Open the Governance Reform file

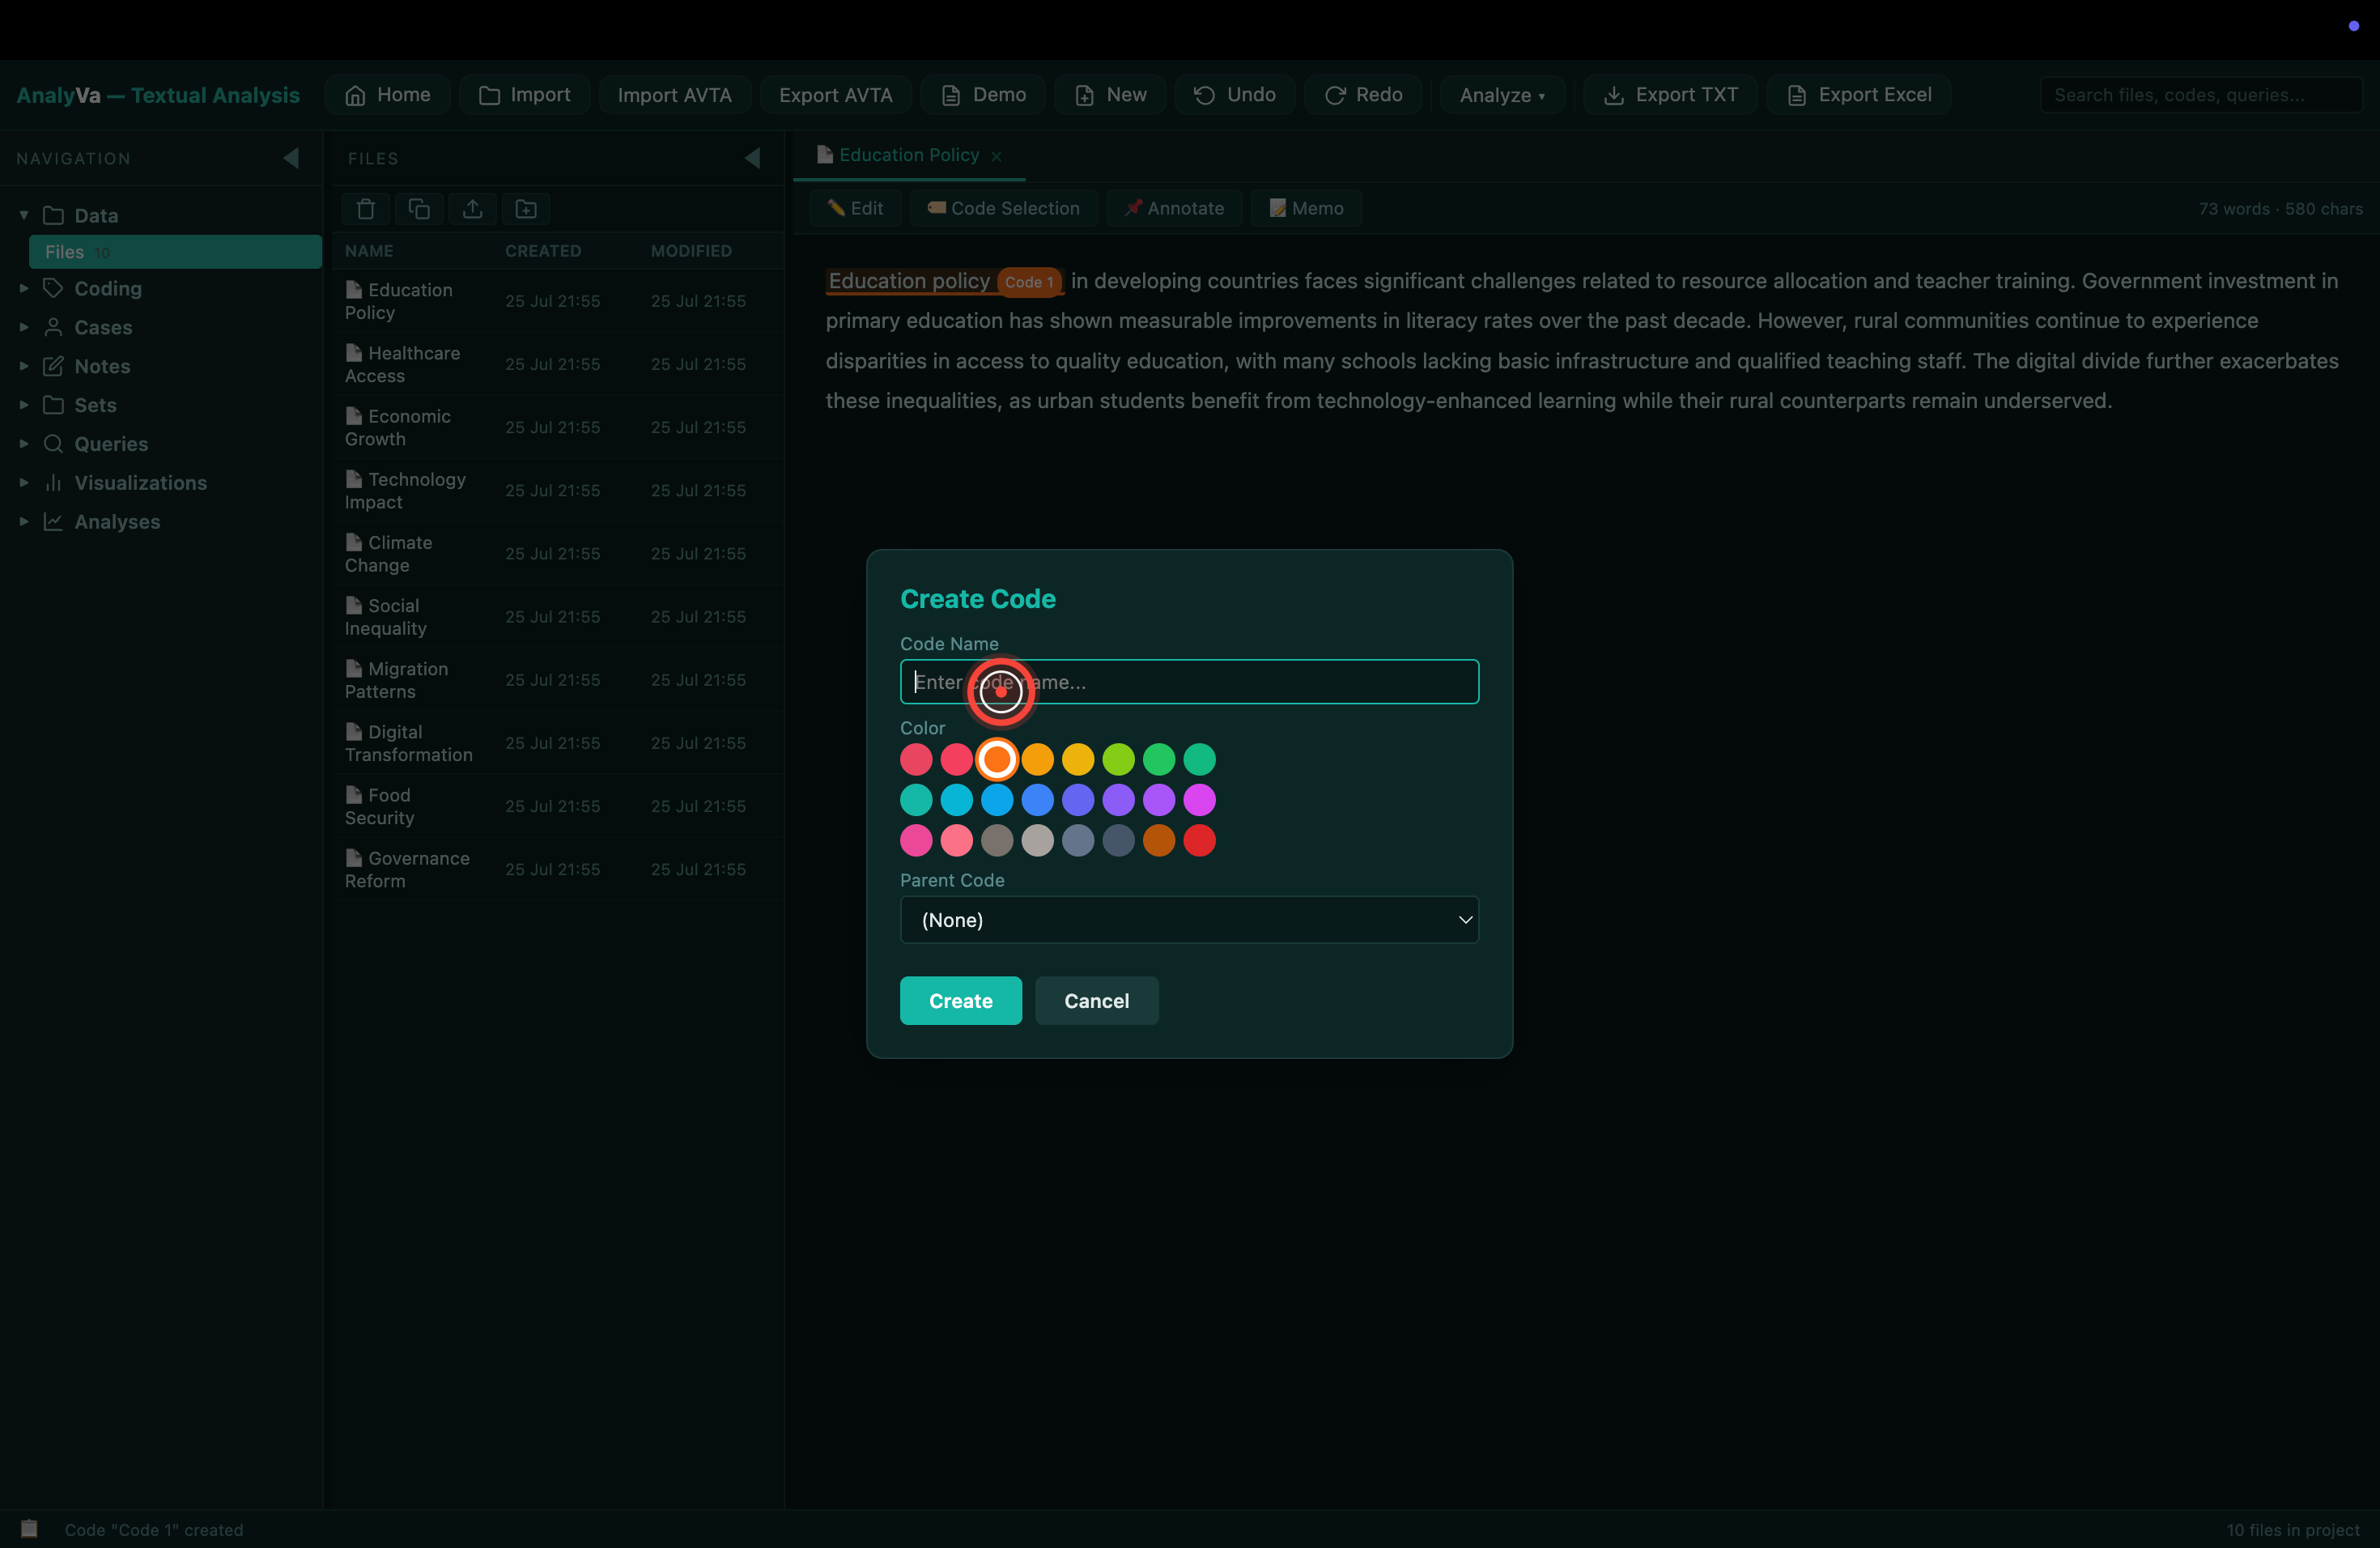tap(558, 870)
